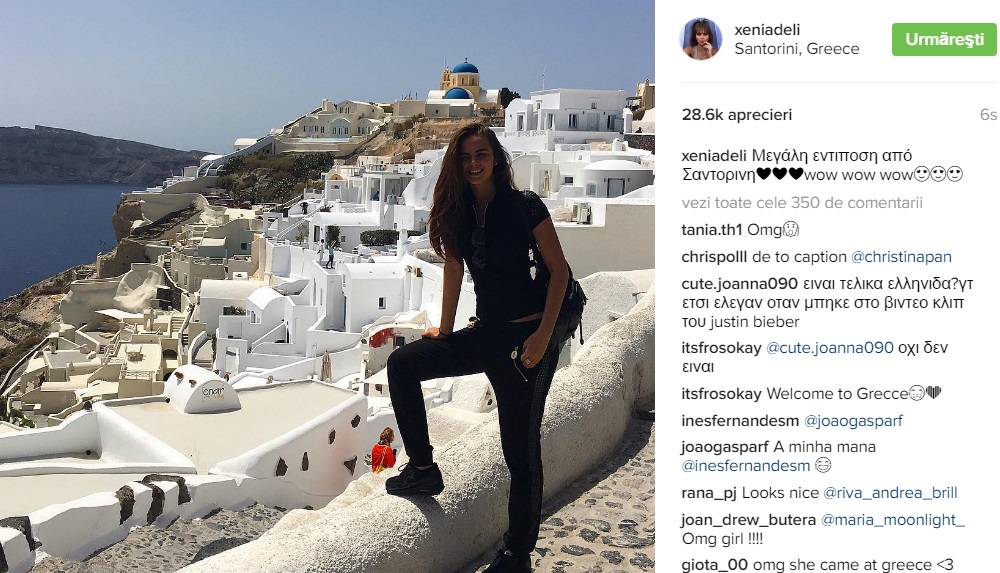Click the @maria_moonlight_ mention

pos(892,520)
